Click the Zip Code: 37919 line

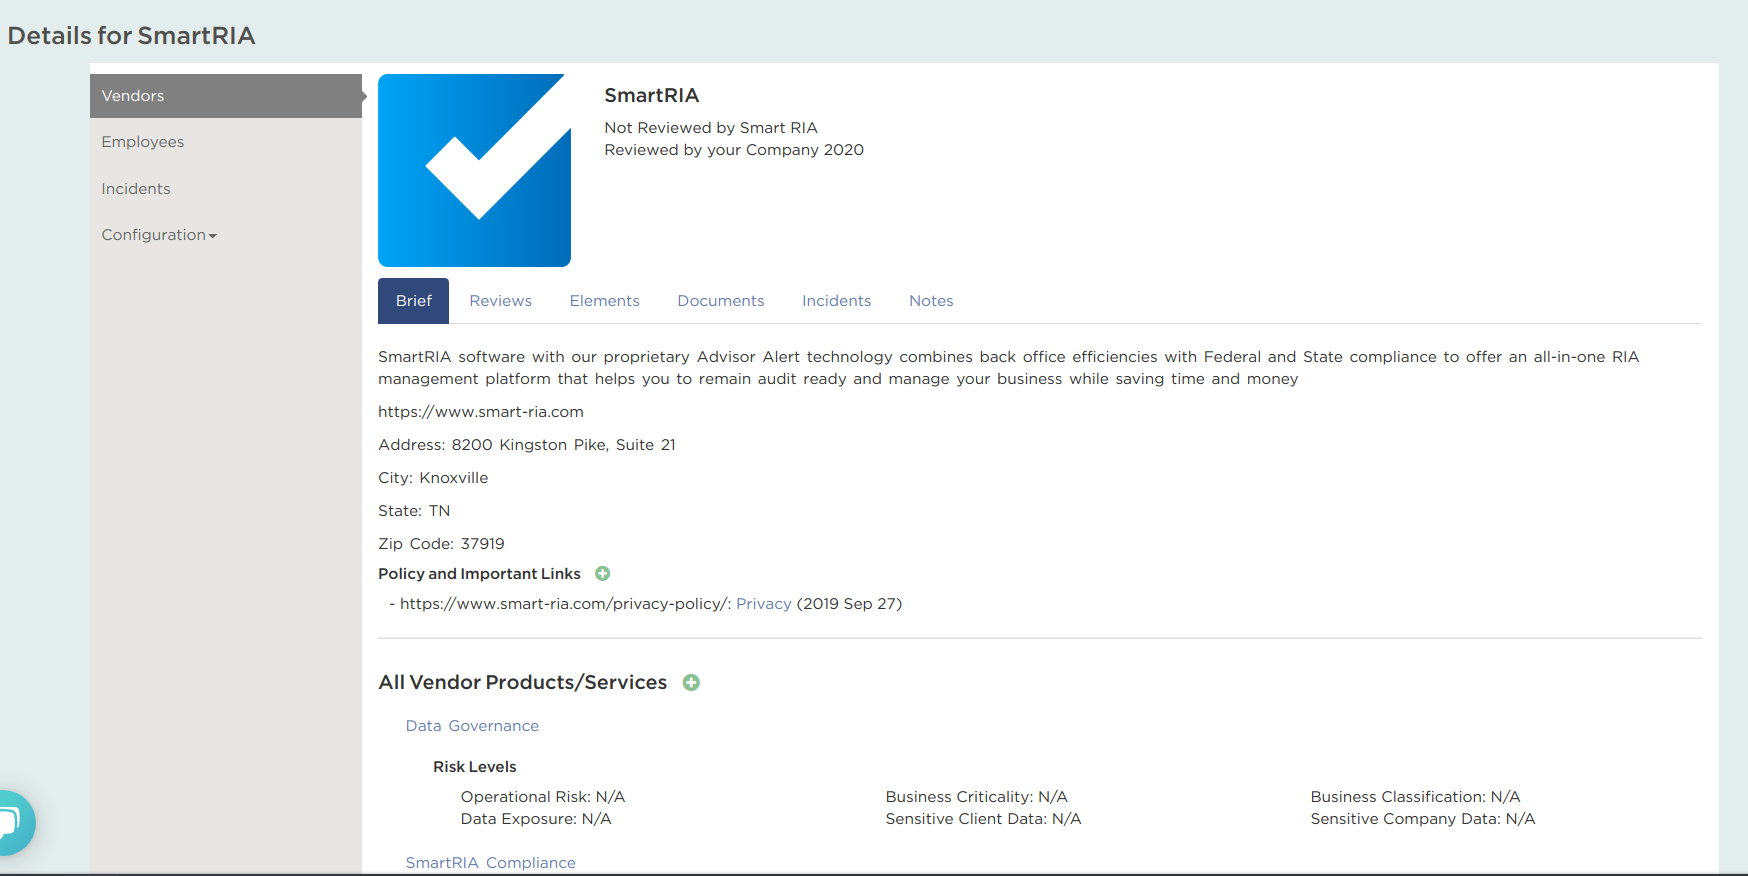click(x=441, y=544)
